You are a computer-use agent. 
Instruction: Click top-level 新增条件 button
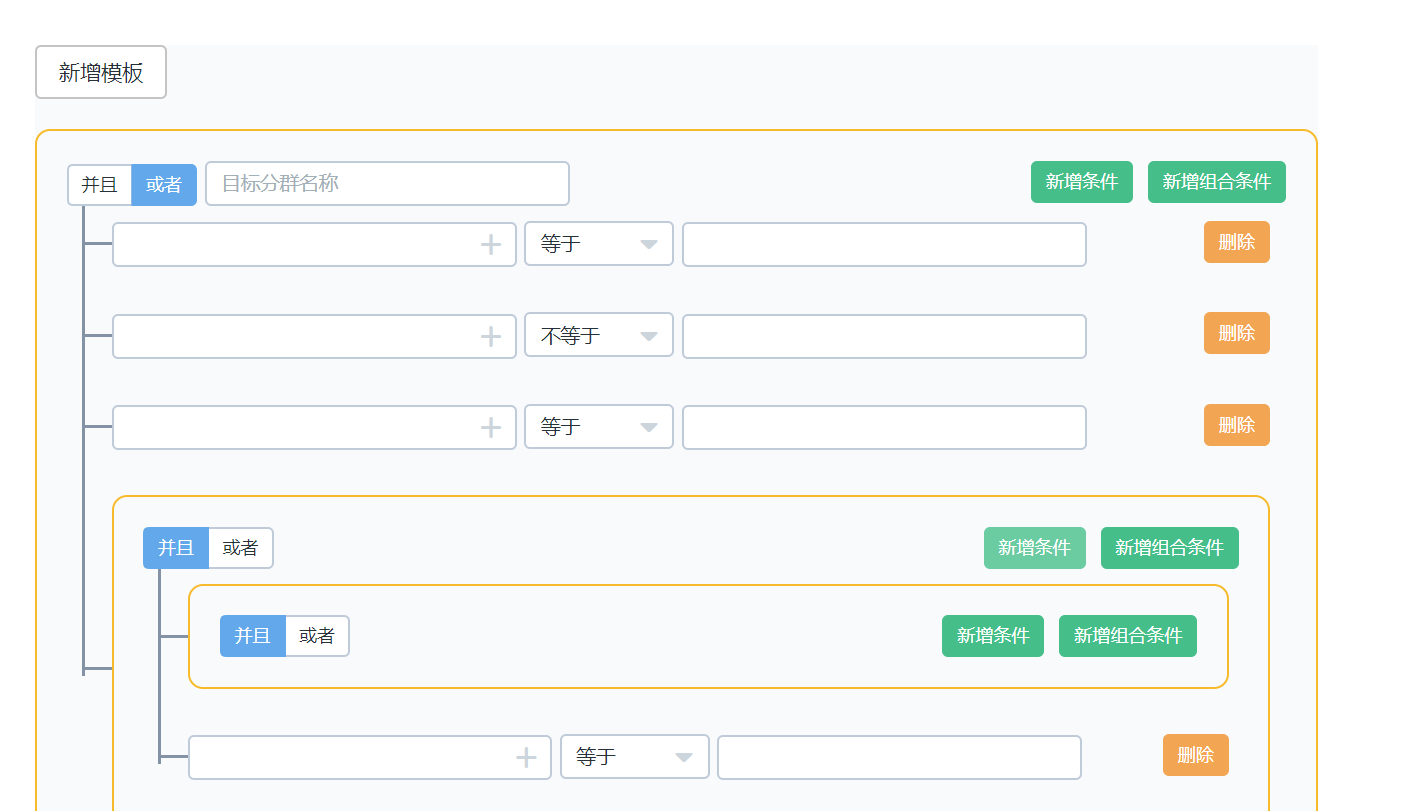click(x=1081, y=182)
